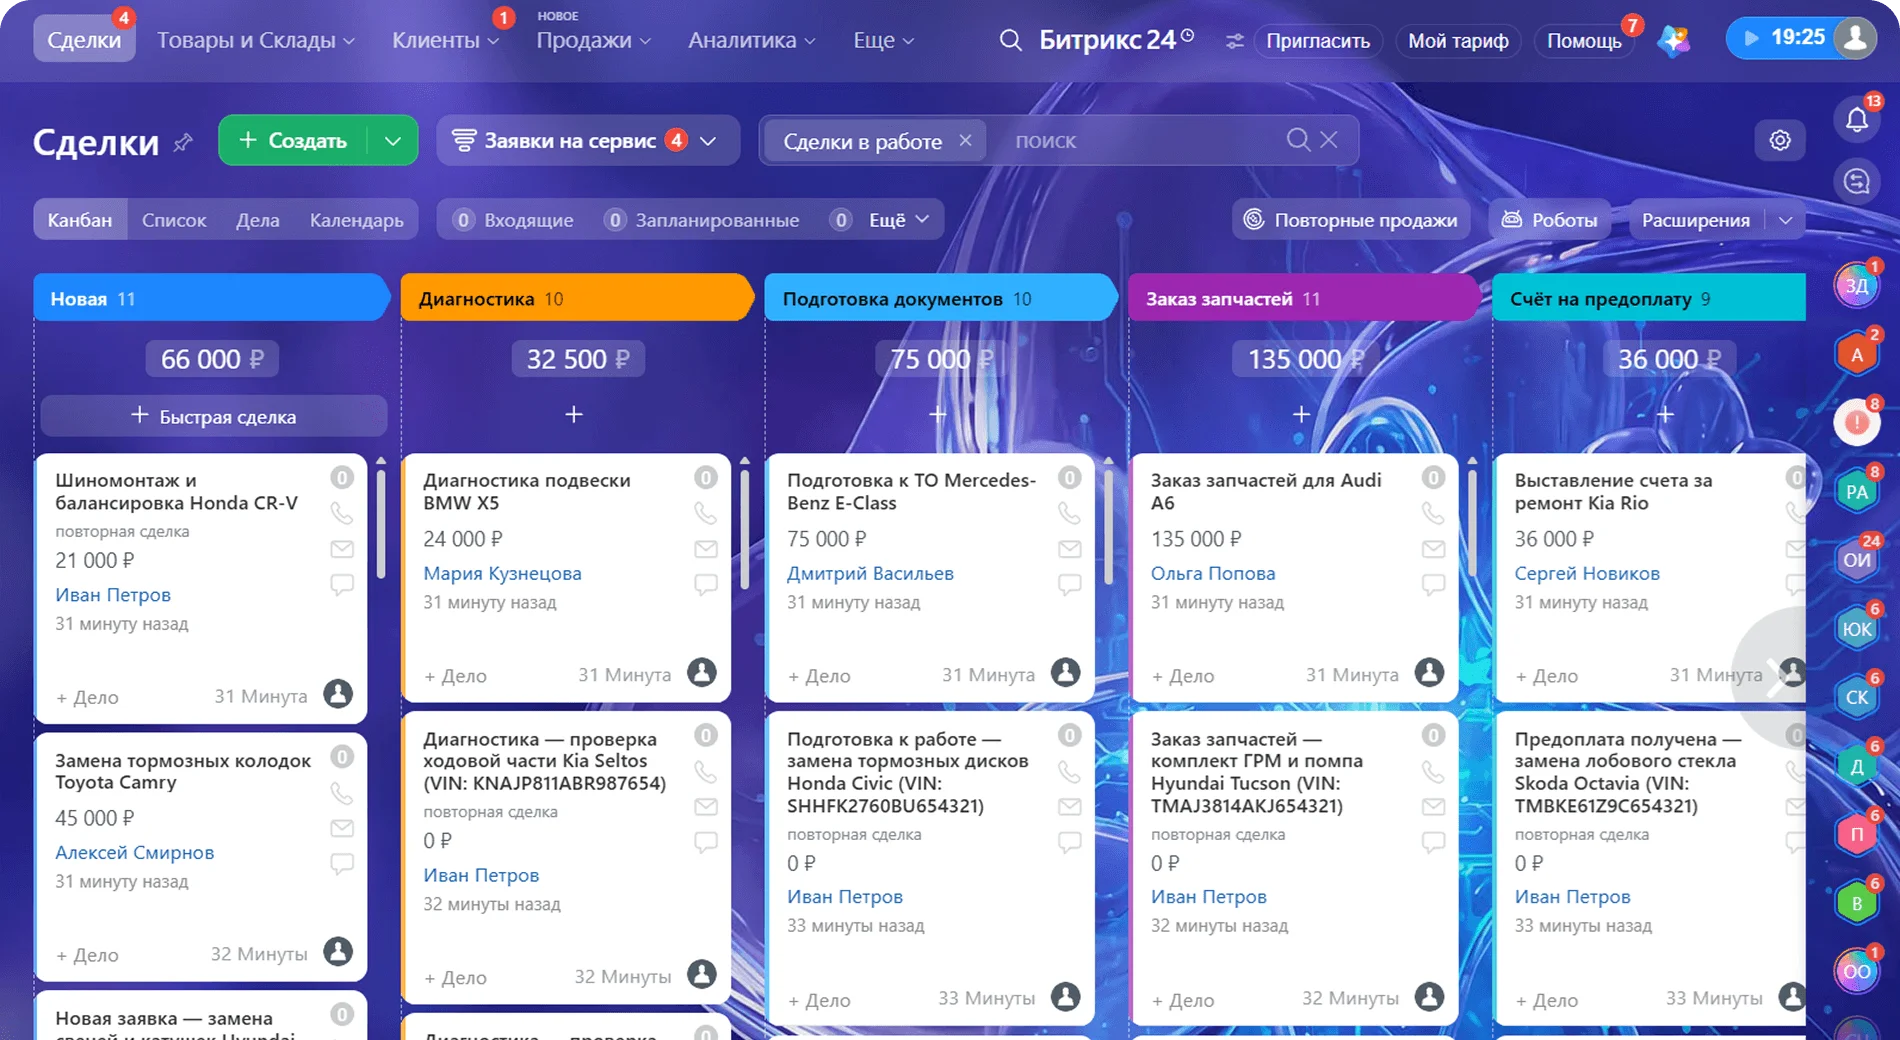
Task: Add deal in Заказ запчастей column plus
Action: click(1301, 414)
